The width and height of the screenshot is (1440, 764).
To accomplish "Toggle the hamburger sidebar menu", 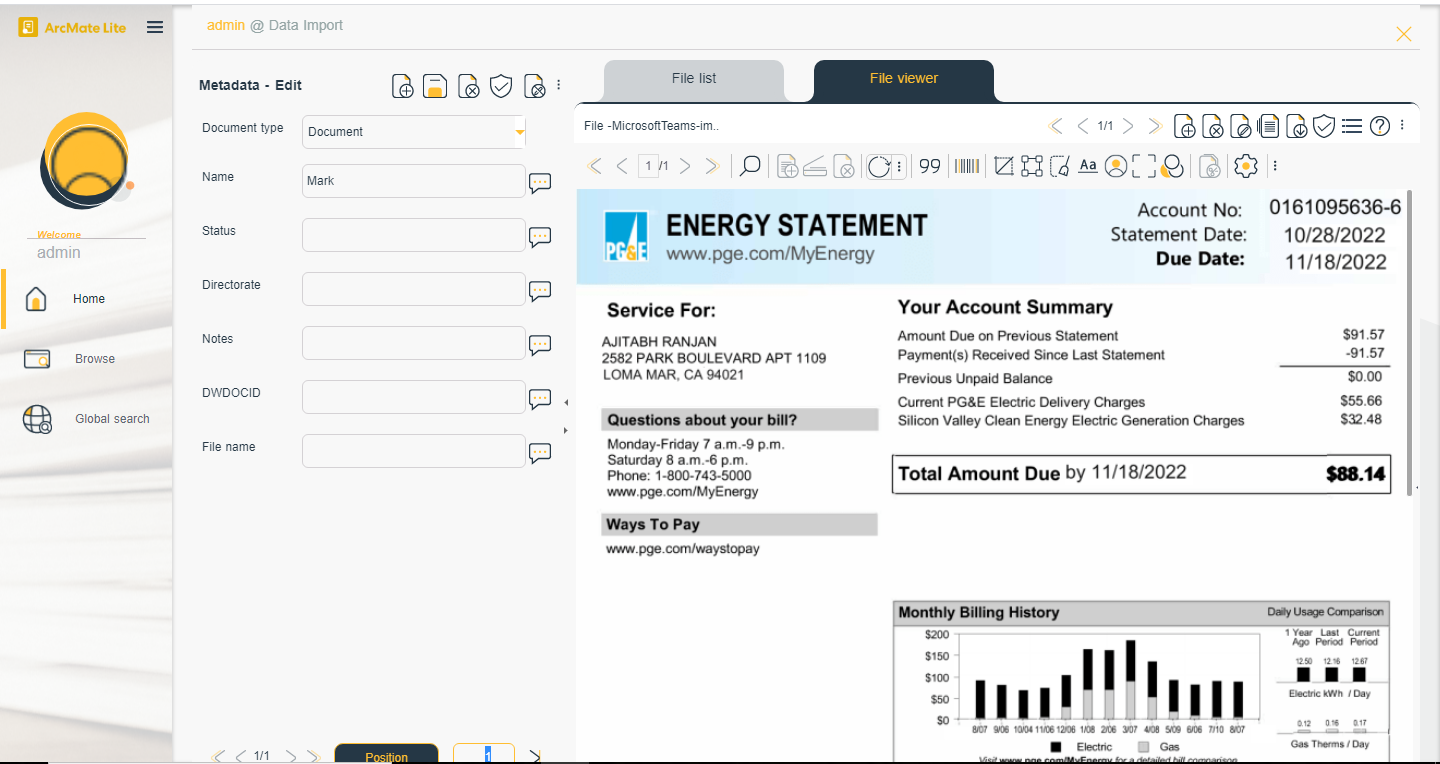I will (155, 27).
